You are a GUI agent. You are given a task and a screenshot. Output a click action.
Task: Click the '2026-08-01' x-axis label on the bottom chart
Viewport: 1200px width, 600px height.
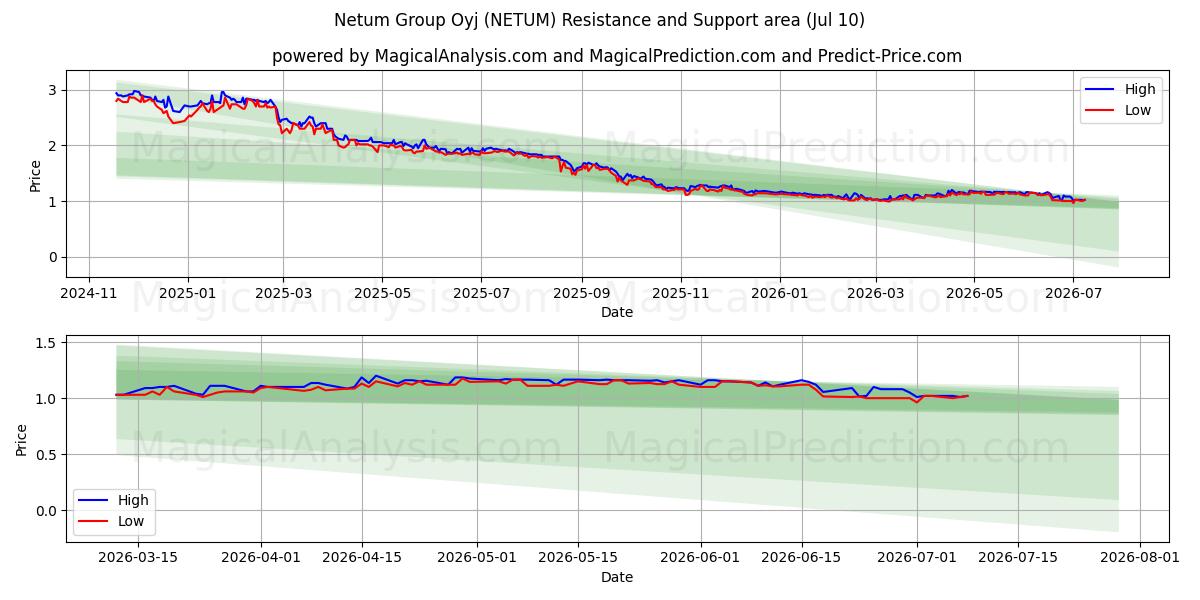[x=1140, y=558]
